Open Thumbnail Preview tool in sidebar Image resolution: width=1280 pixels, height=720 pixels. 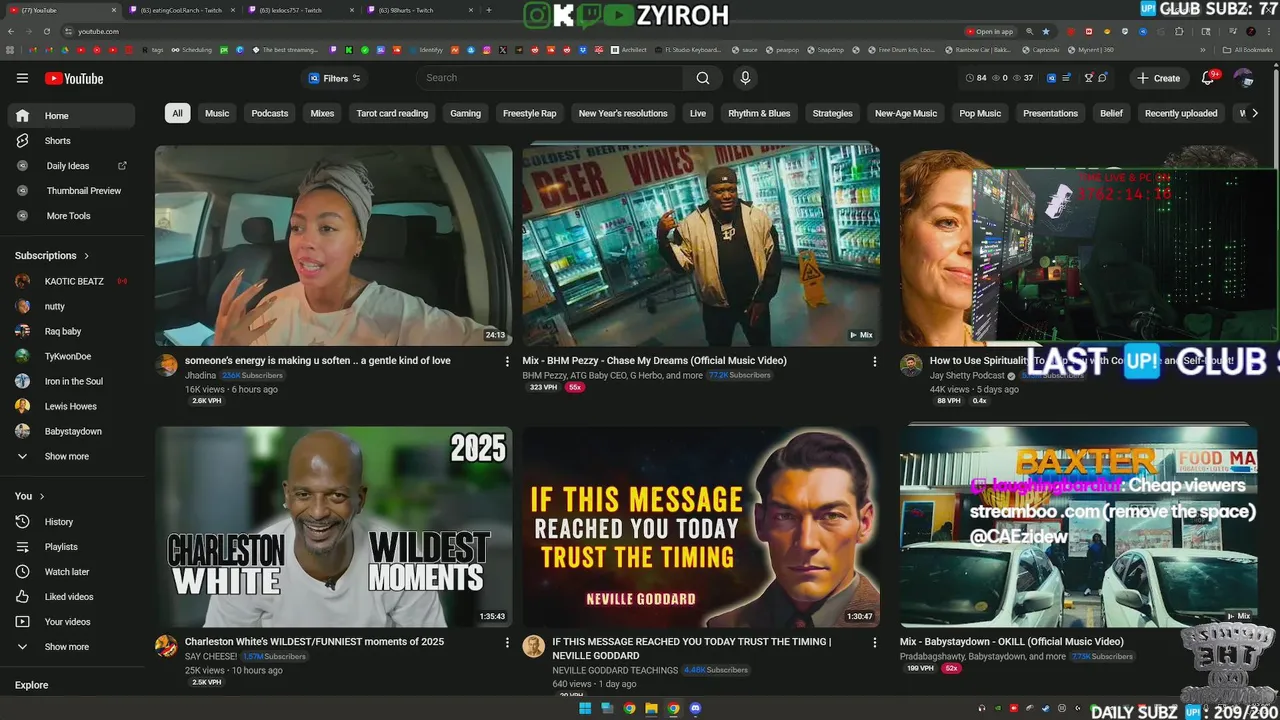click(84, 191)
